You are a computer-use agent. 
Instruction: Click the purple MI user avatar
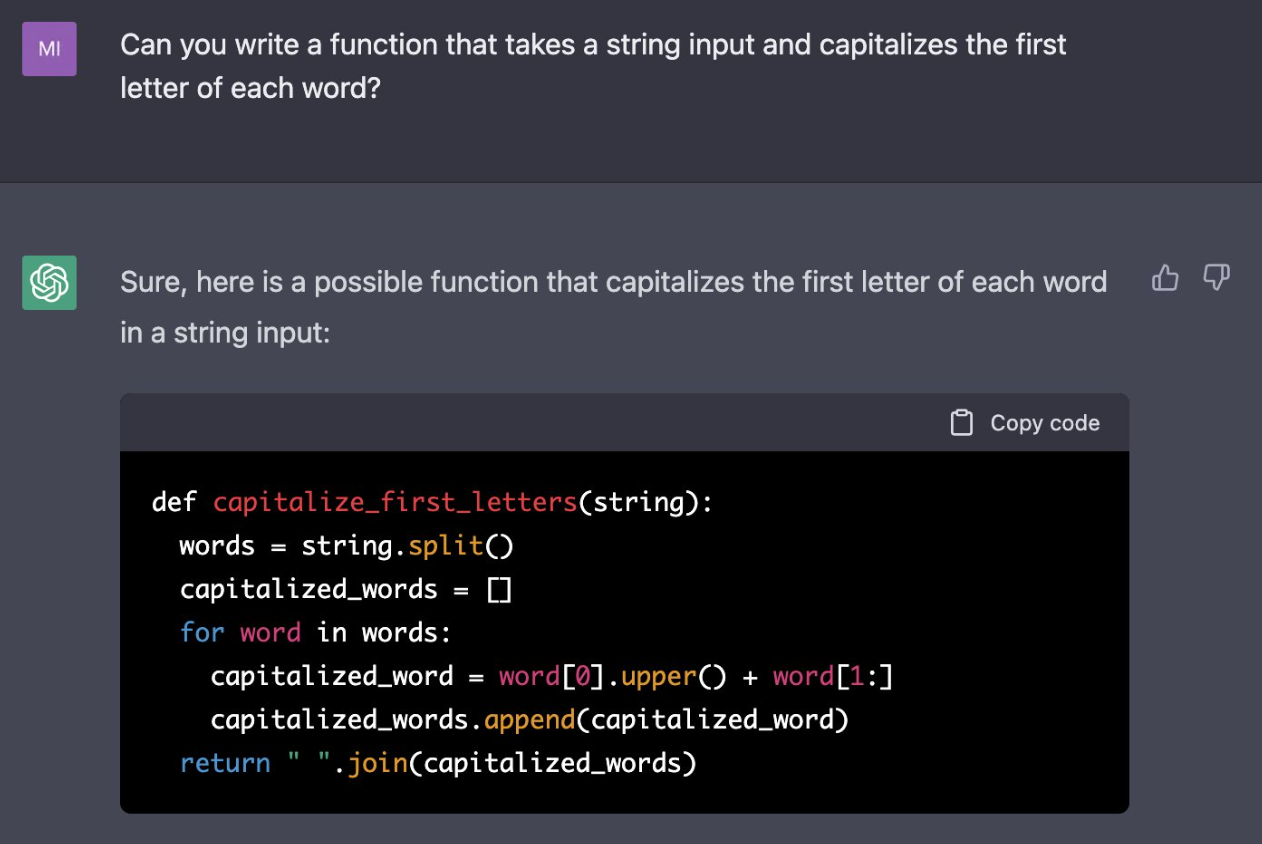coord(49,49)
